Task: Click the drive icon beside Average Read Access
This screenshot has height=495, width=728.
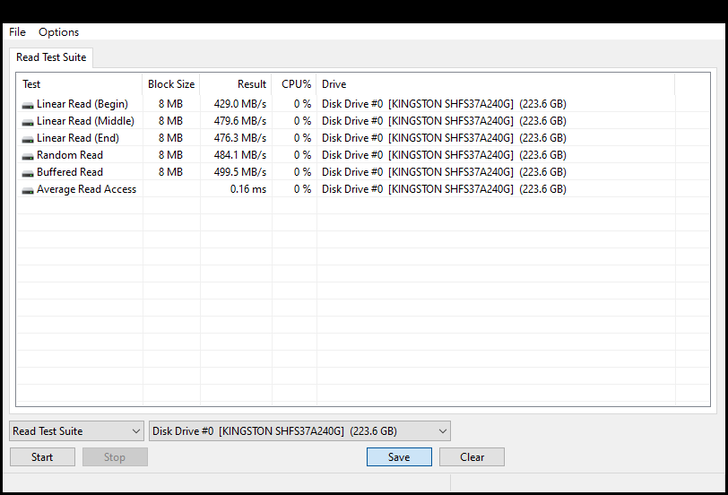Action: pyautogui.click(x=28, y=190)
